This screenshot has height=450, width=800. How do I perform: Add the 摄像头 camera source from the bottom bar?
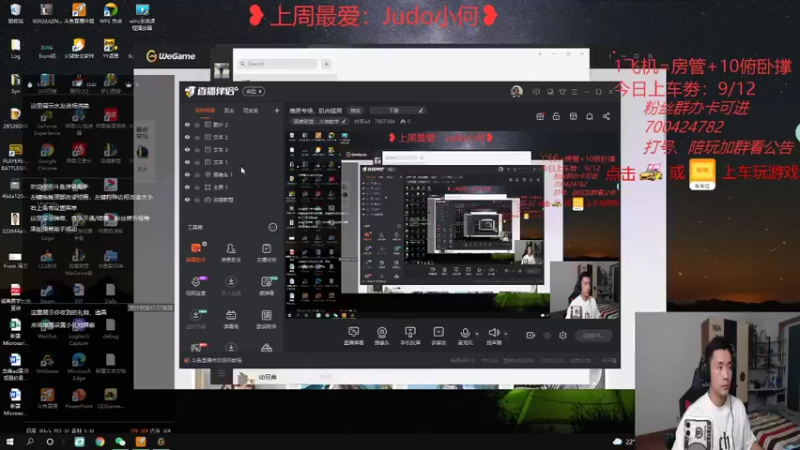(x=382, y=336)
